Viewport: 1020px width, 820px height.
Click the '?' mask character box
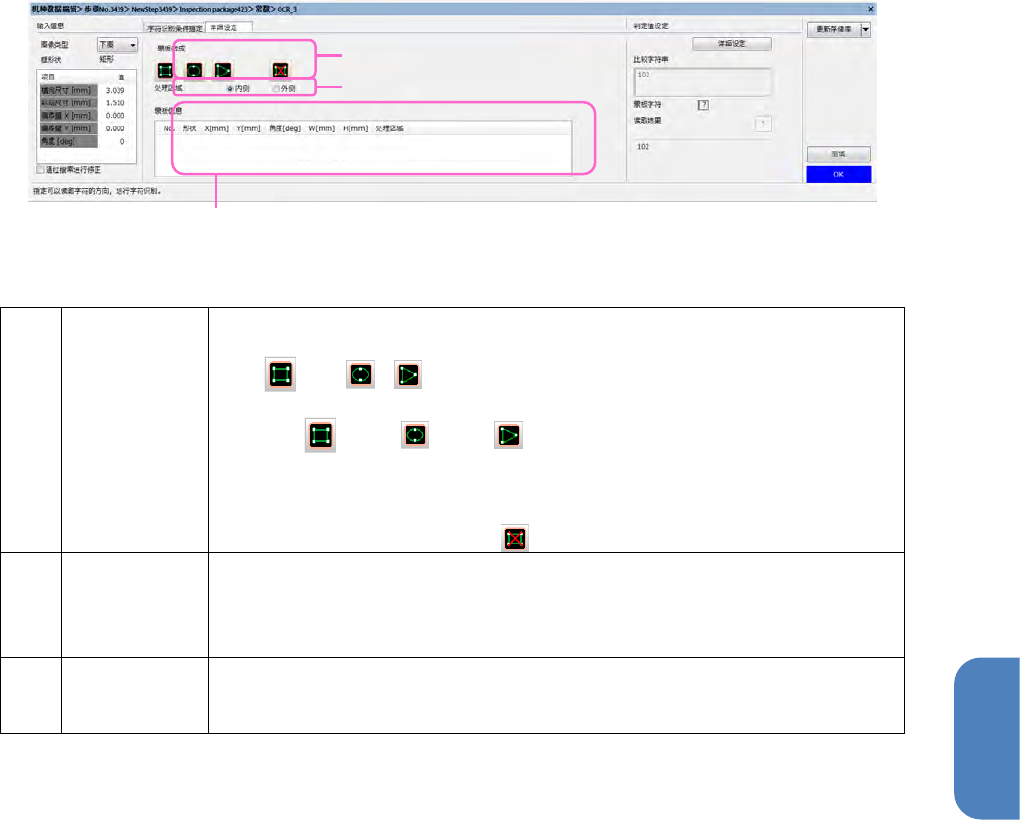[x=703, y=105]
